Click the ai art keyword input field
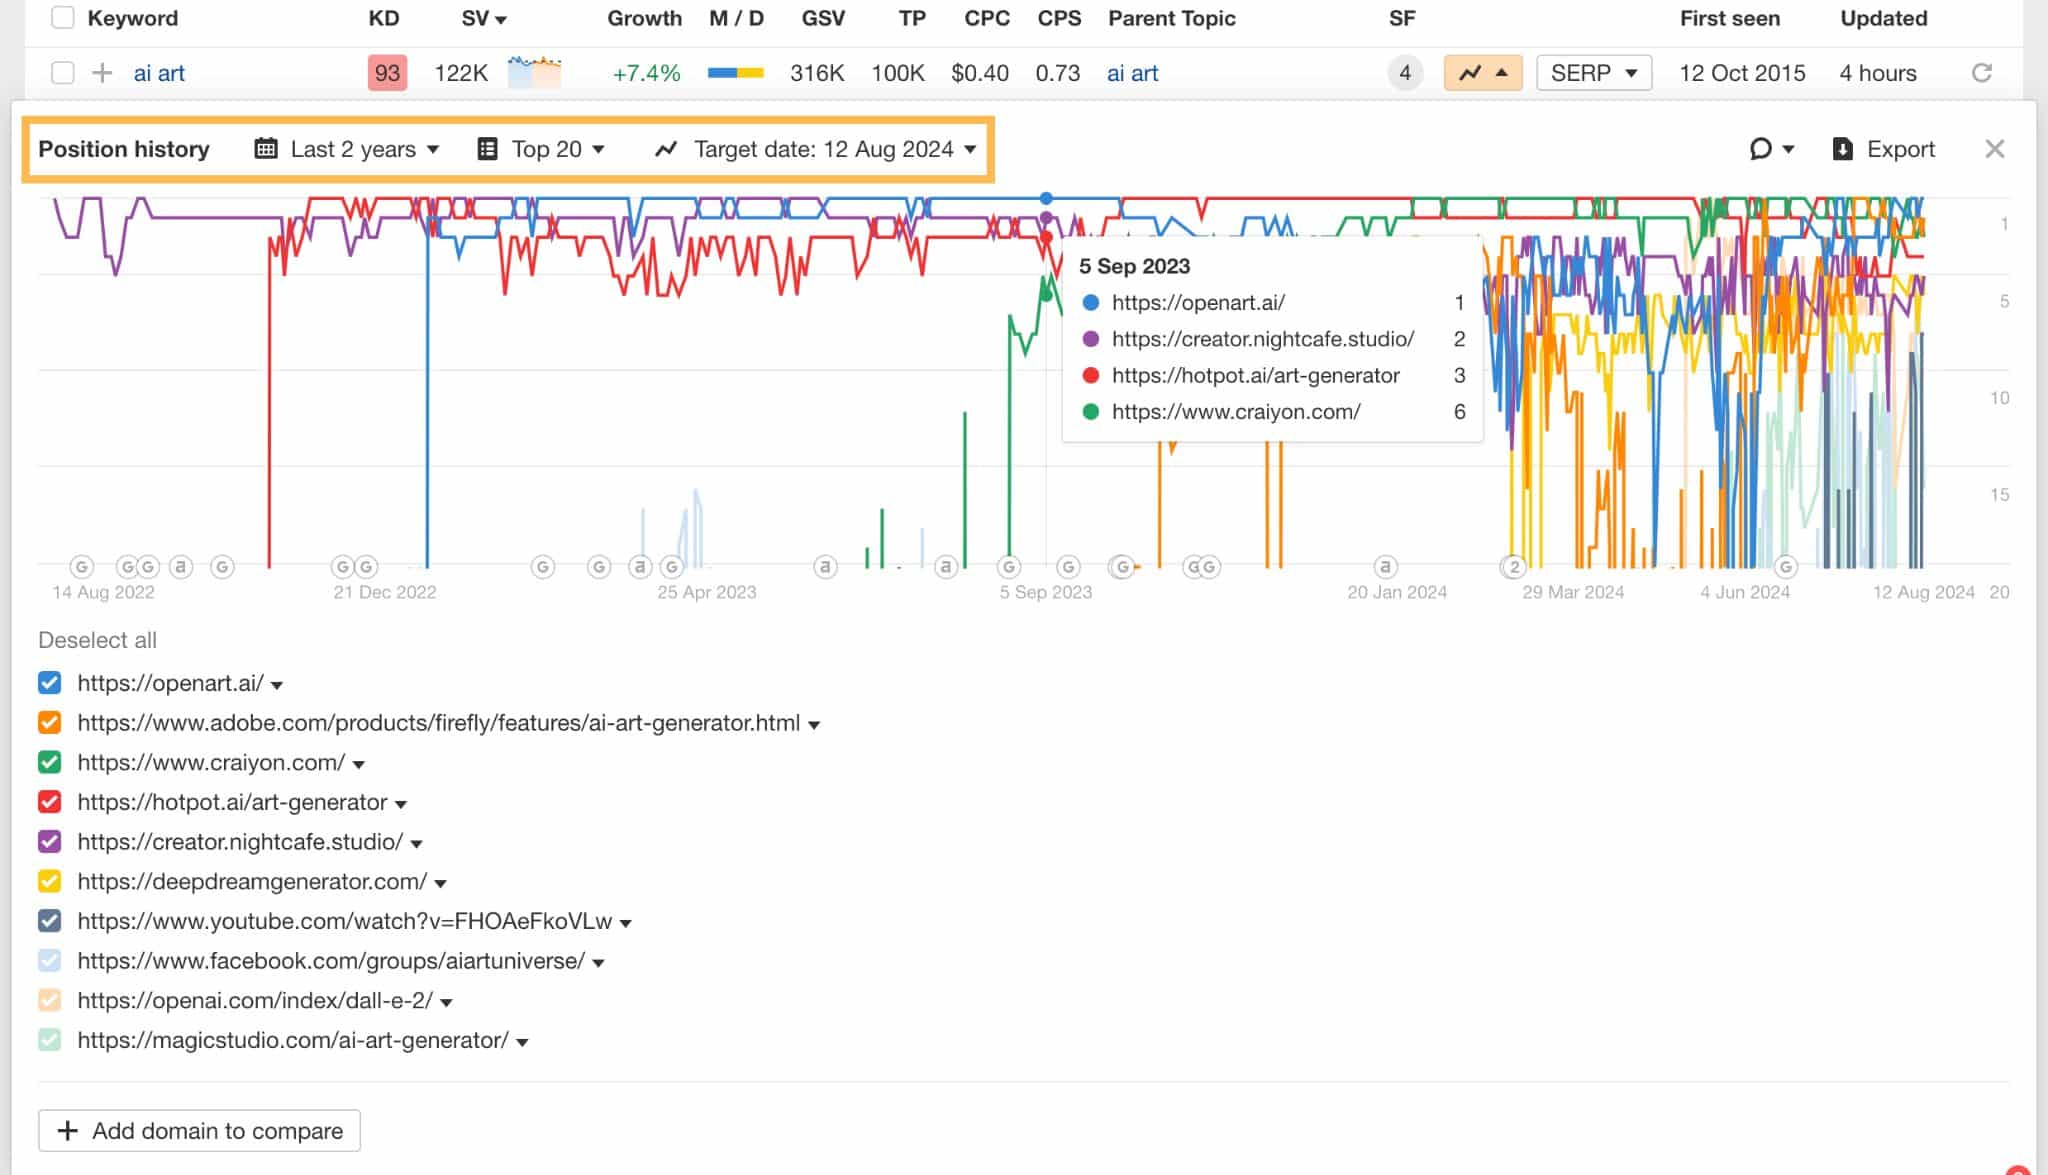This screenshot has height=1175, width=2048. [x=160, y=73]
